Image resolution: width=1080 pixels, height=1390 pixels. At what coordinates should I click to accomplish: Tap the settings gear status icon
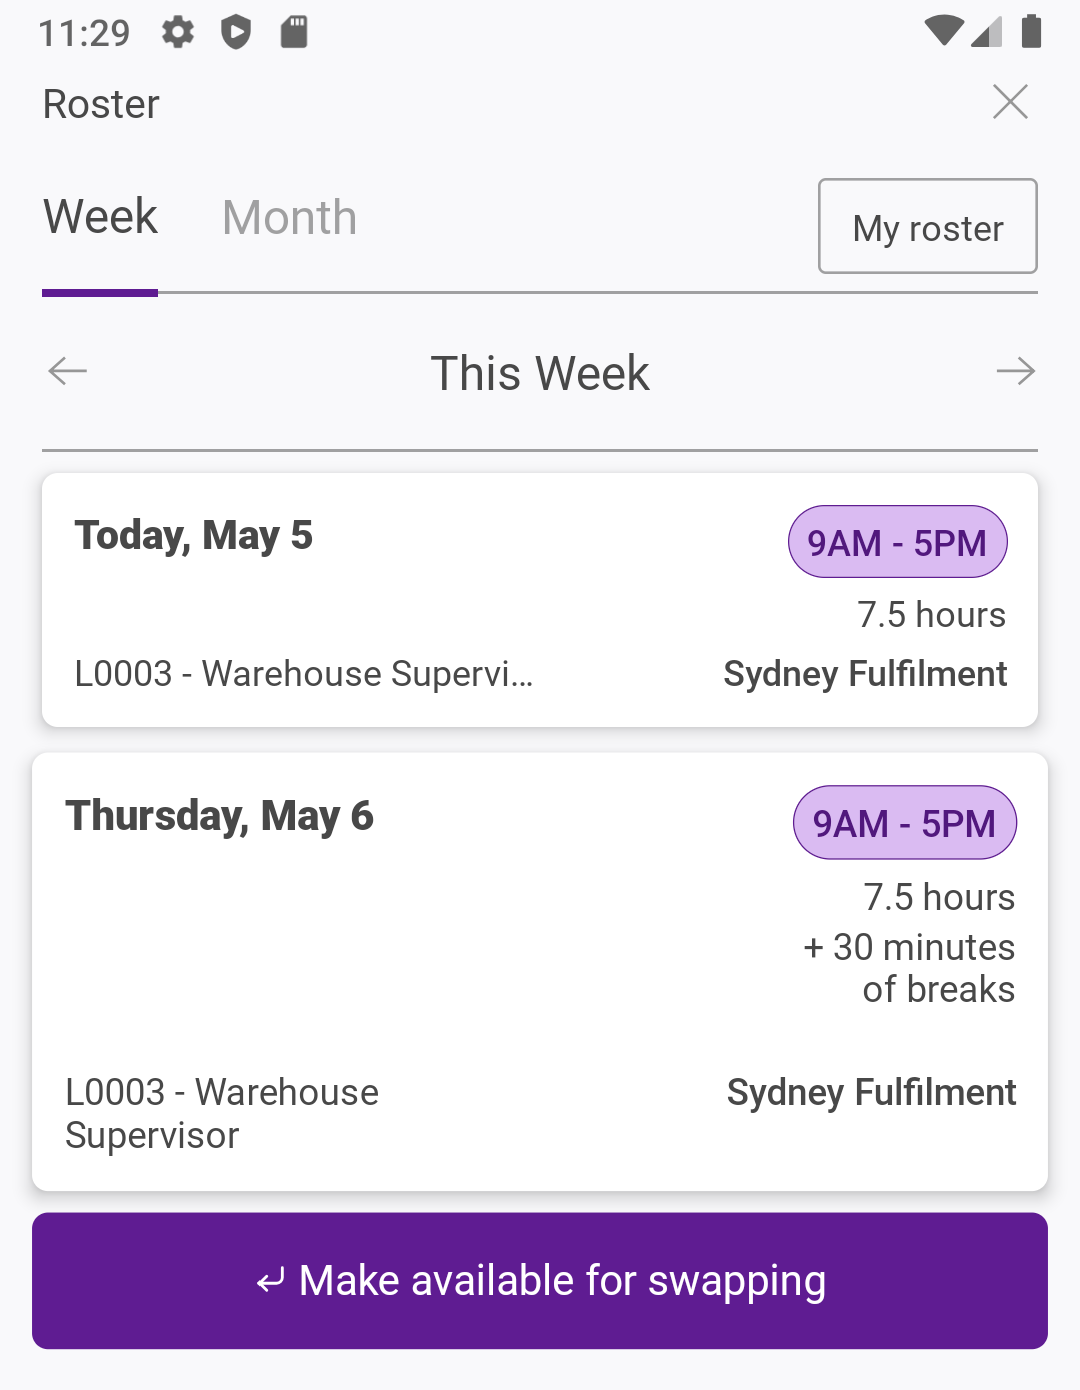point(178,33)
